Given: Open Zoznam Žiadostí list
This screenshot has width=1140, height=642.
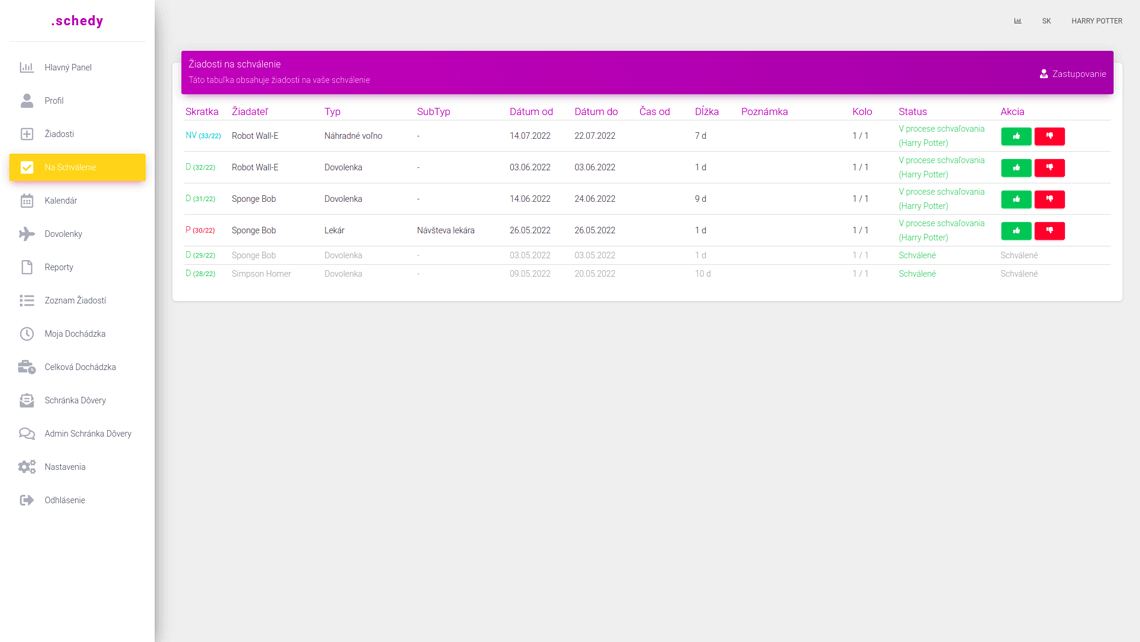Looking at the screenshot, I should (74, 301).
